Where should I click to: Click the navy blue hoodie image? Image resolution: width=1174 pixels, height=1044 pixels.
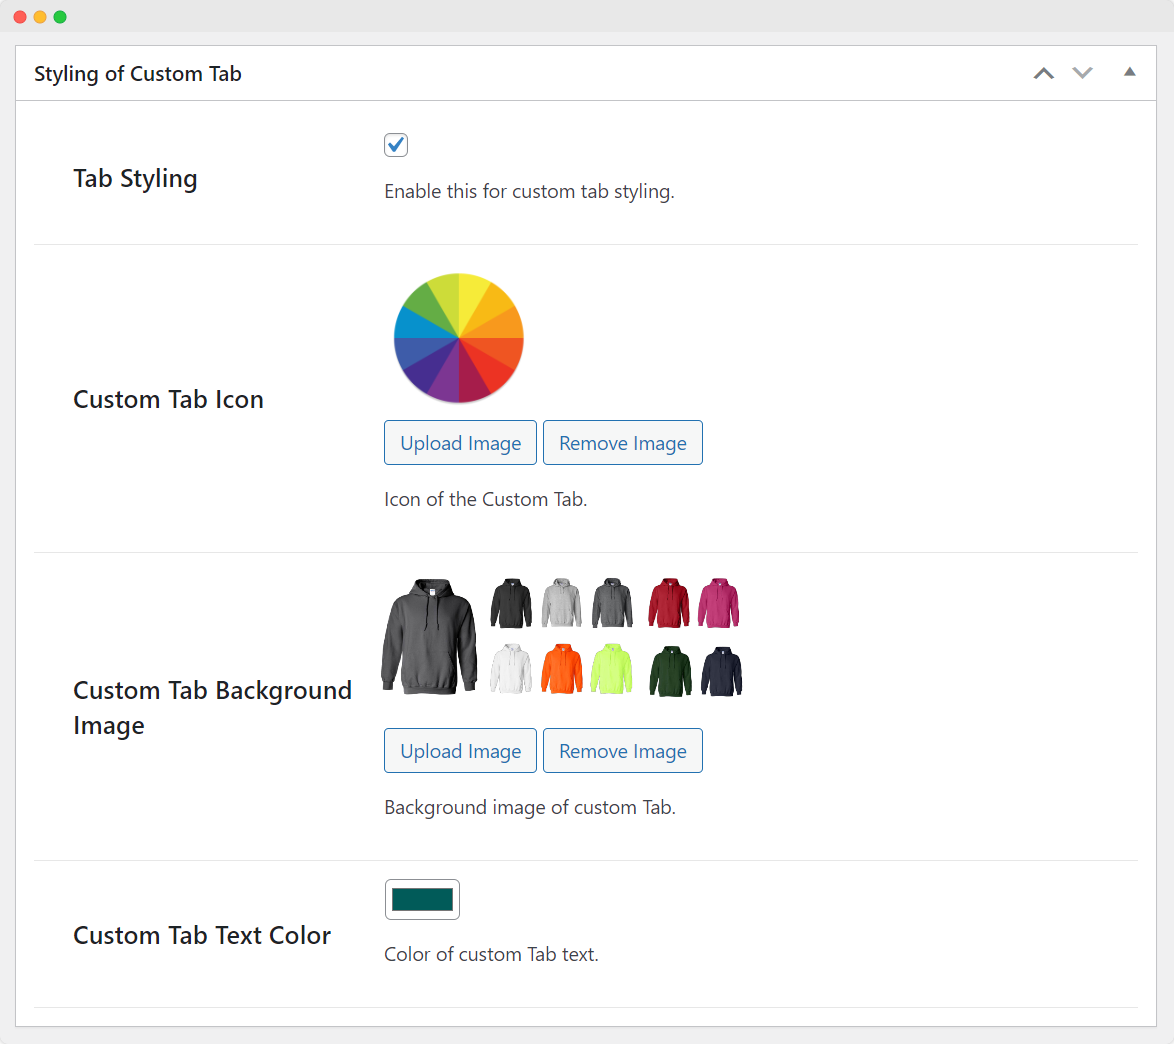coord(722,671)
